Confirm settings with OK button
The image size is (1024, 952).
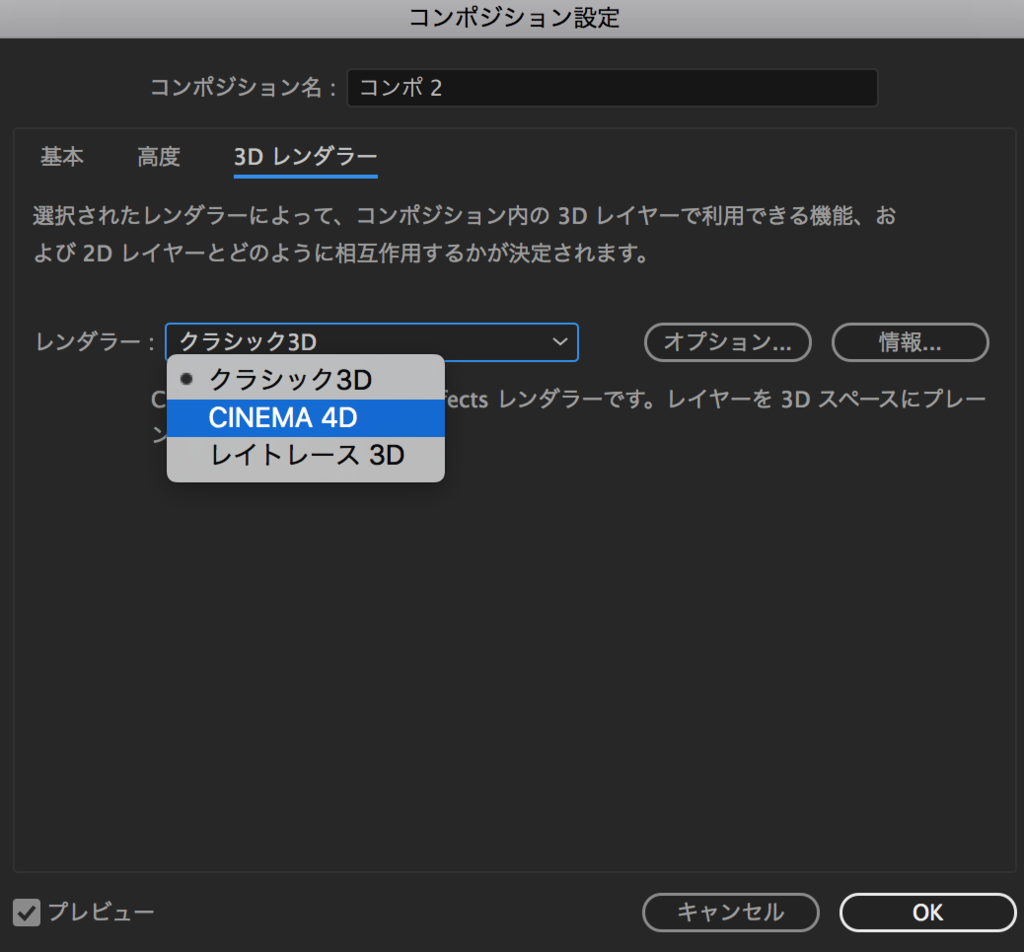coord(928,912)
